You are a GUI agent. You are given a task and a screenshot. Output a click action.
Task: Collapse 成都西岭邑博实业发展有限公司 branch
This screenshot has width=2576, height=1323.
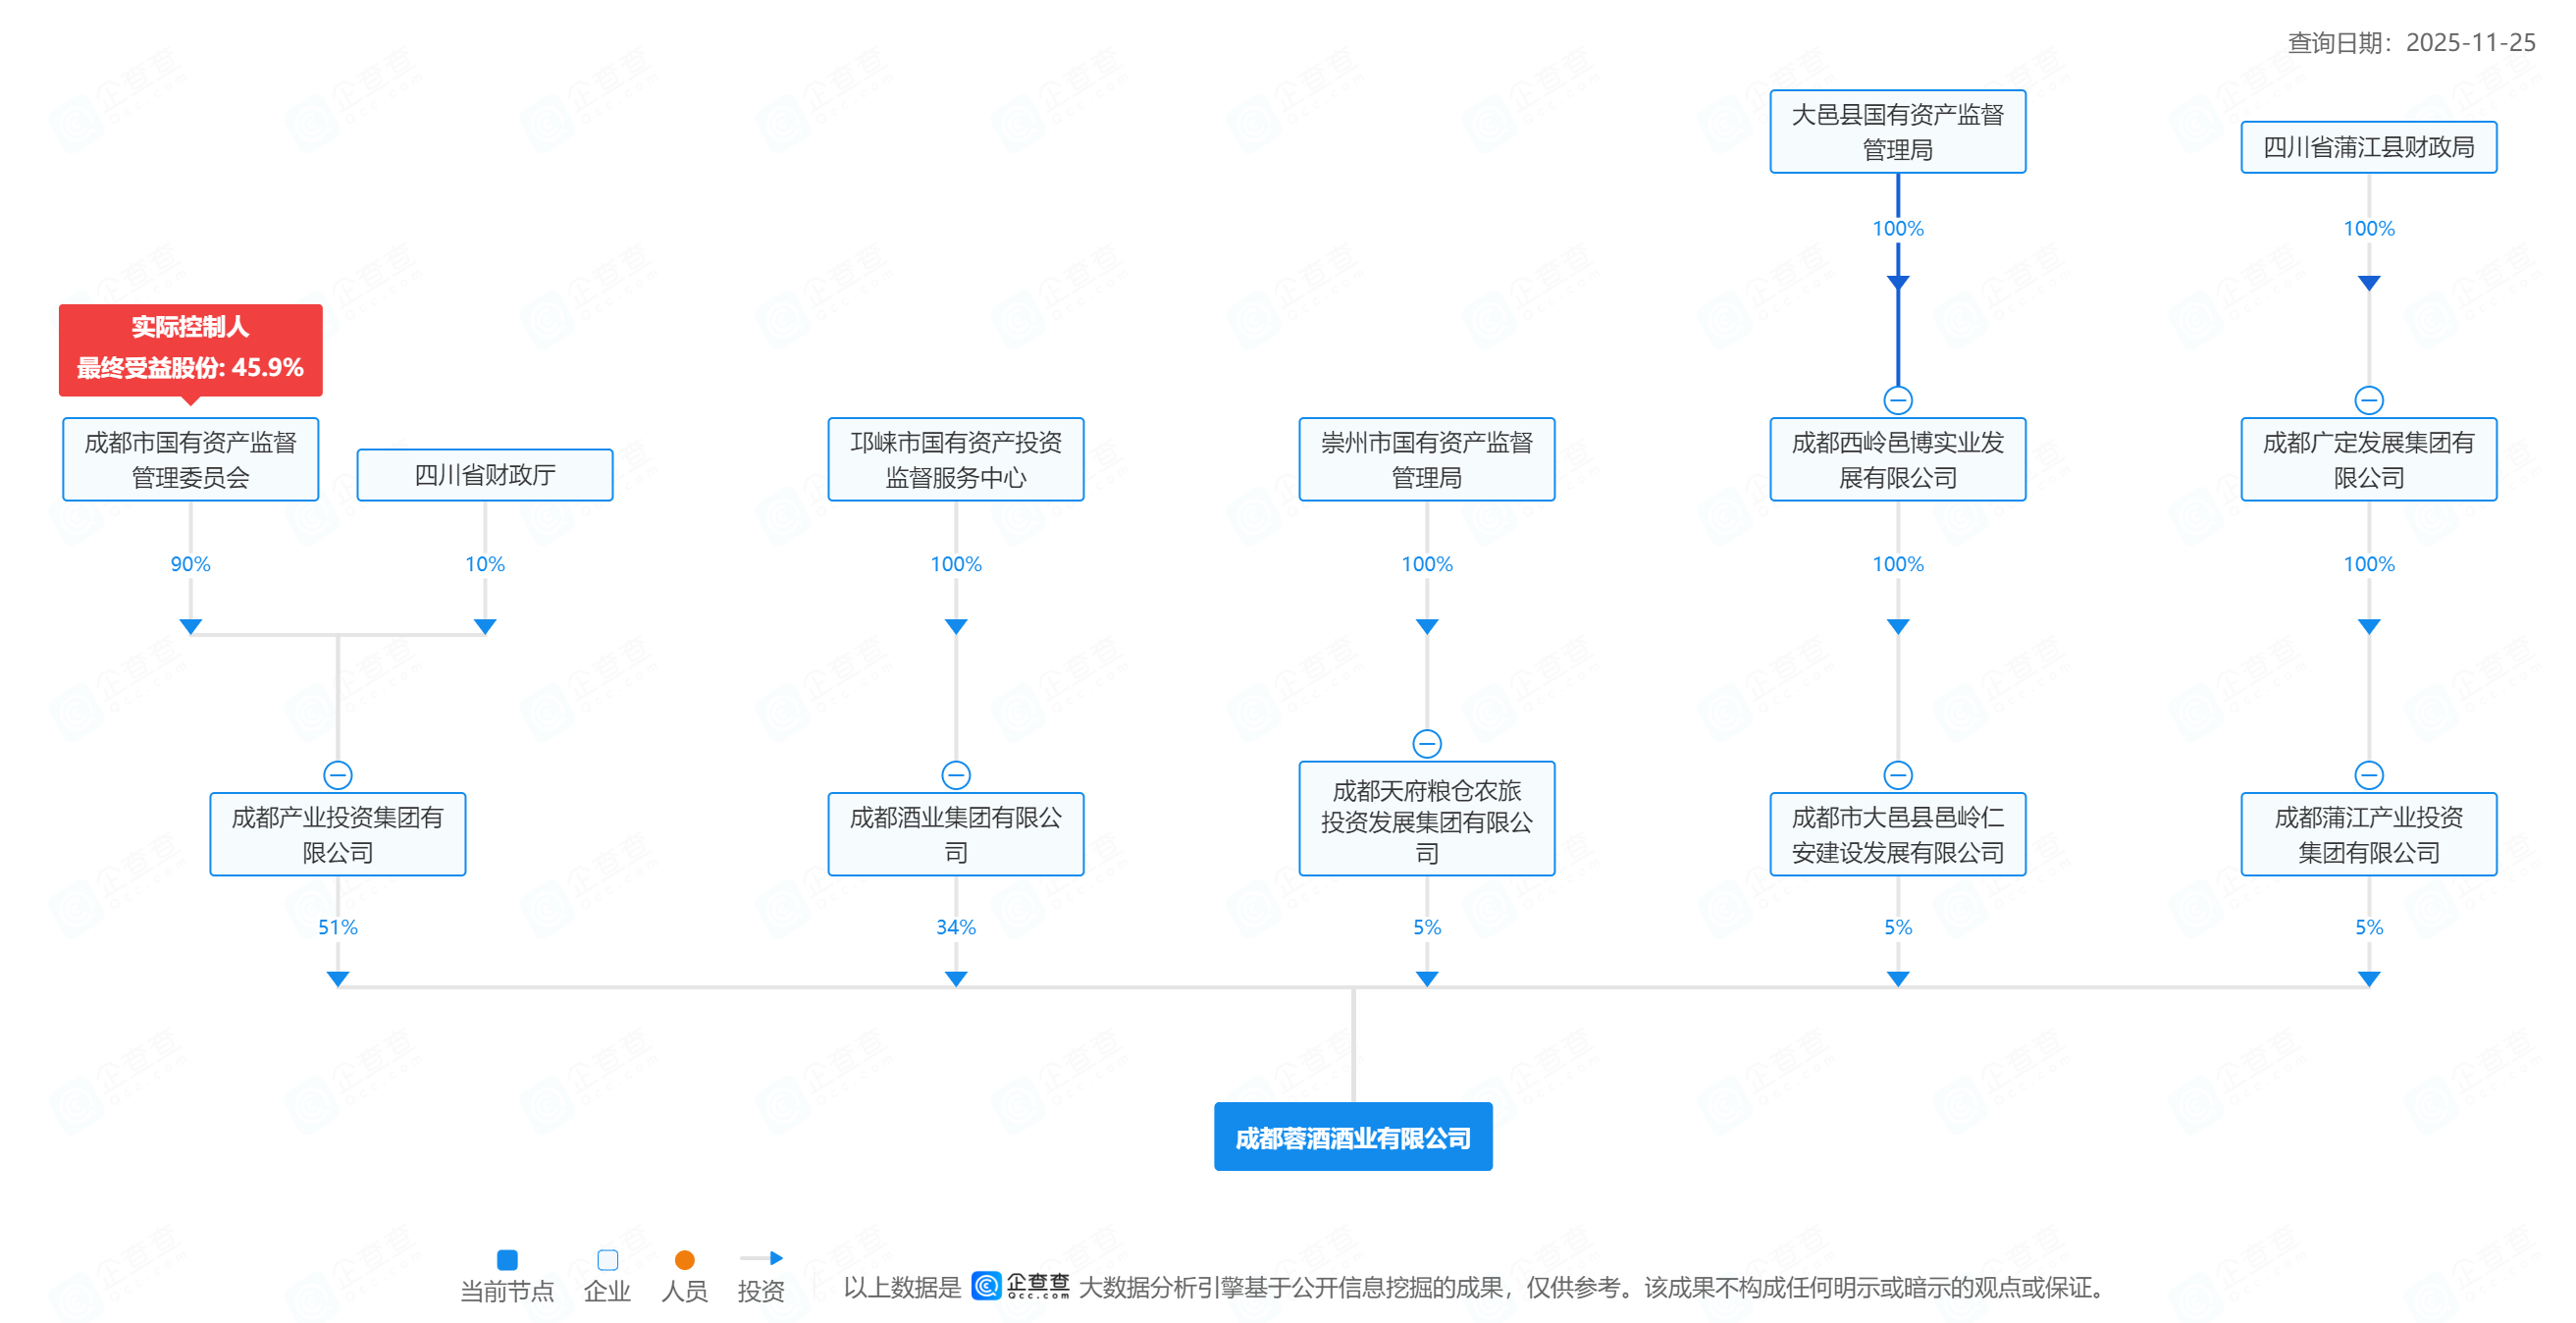(x=1898, y=400)
